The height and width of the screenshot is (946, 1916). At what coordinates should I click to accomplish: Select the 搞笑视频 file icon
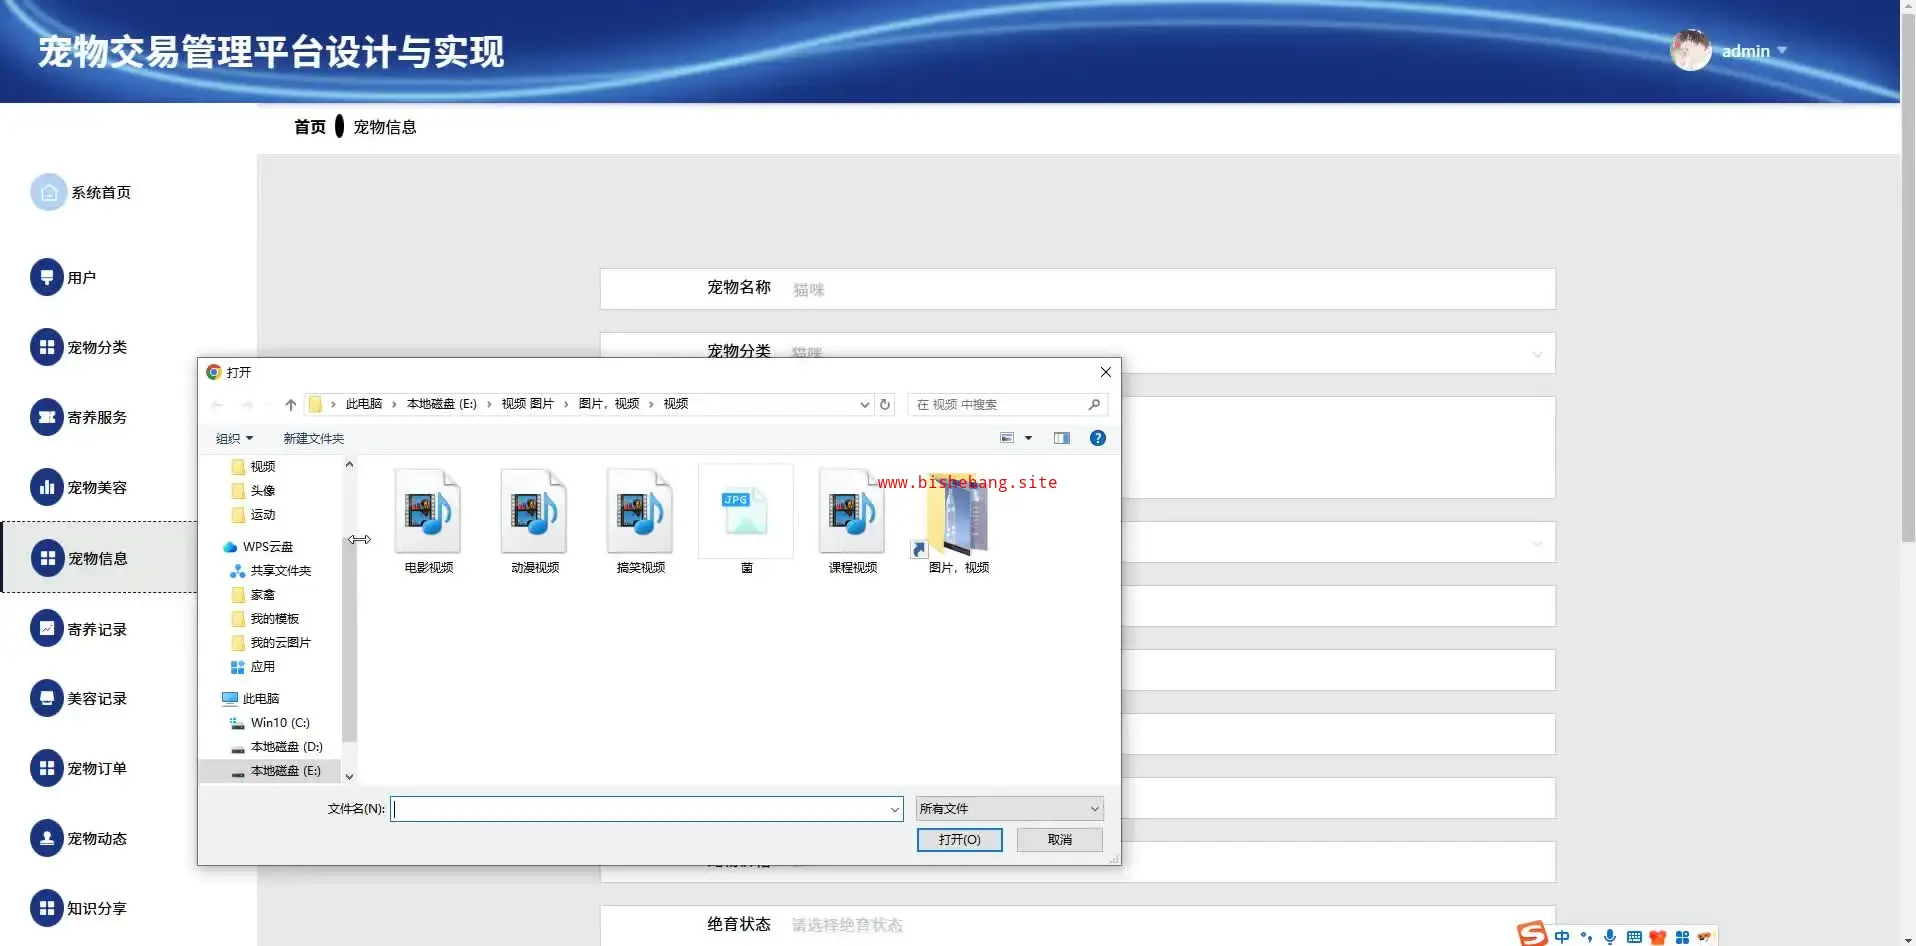pos(640,512)
